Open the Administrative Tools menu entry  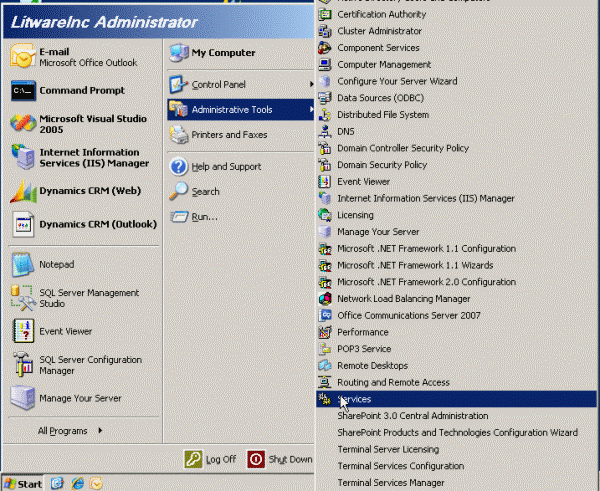240,109
